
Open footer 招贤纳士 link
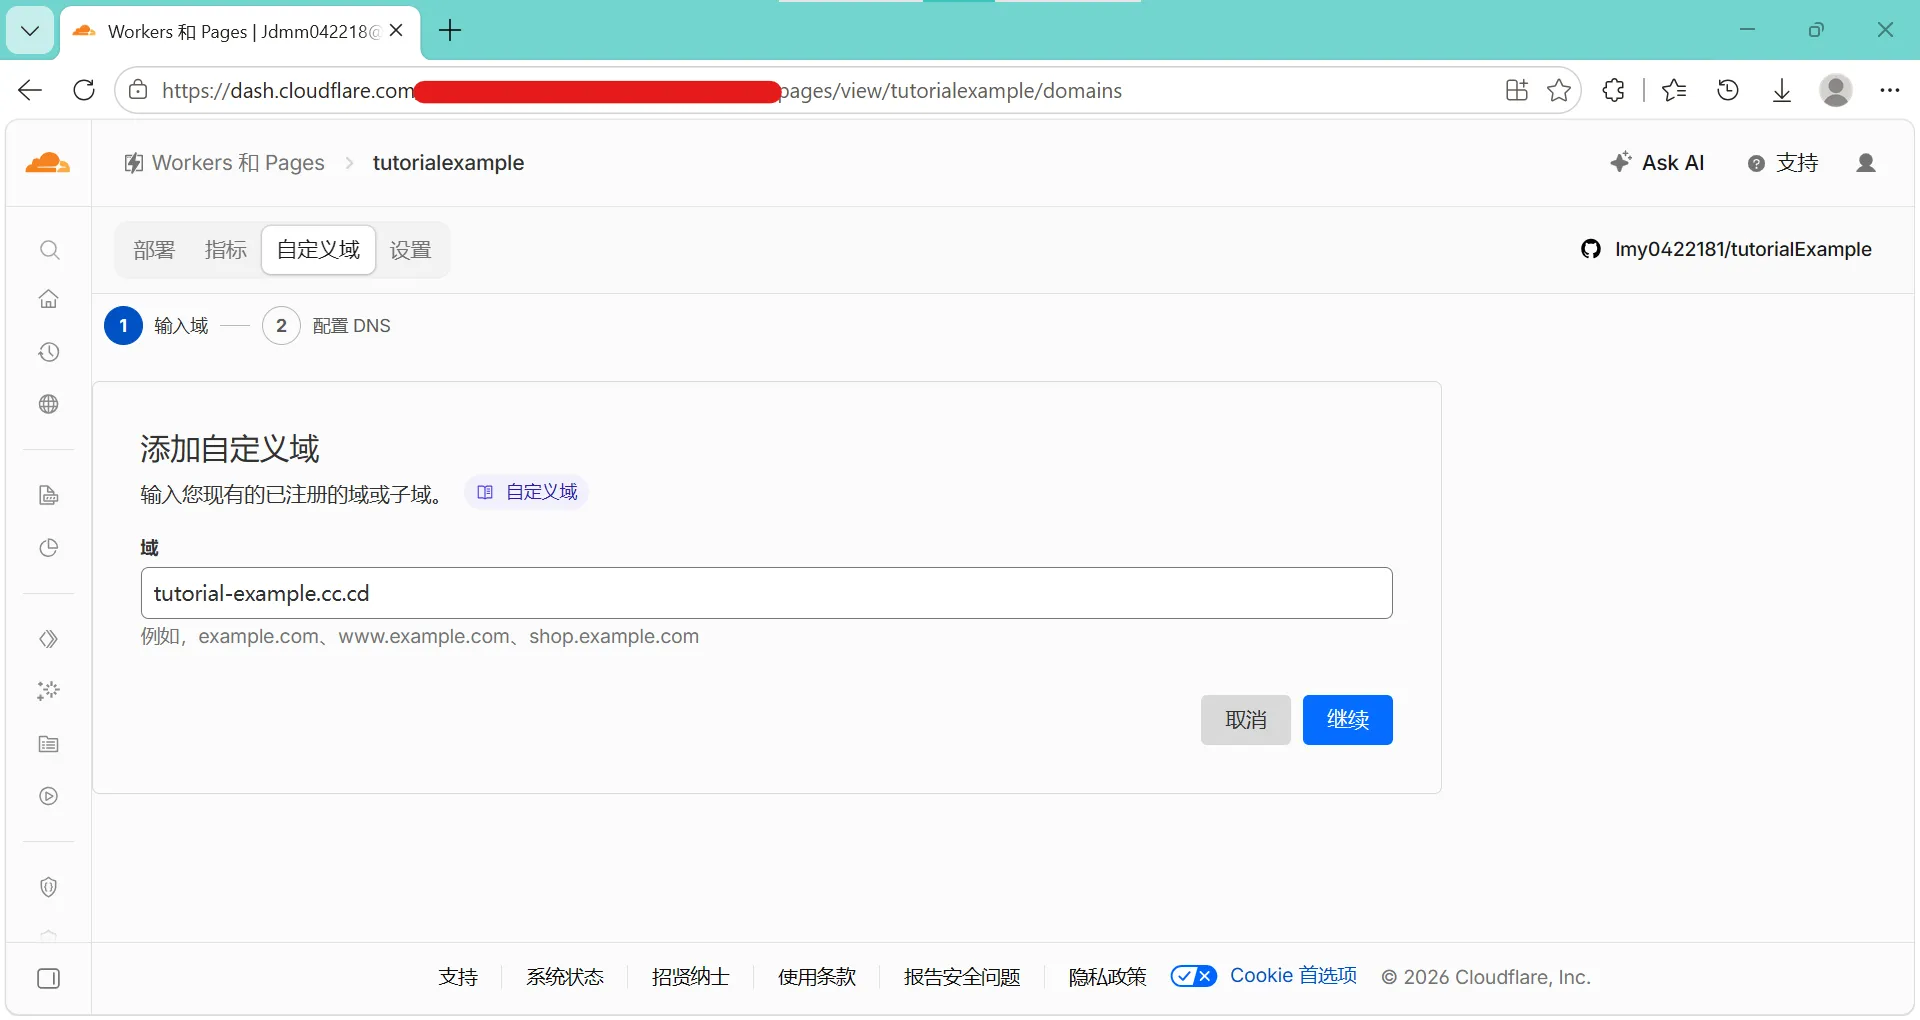tap(691, 977)
